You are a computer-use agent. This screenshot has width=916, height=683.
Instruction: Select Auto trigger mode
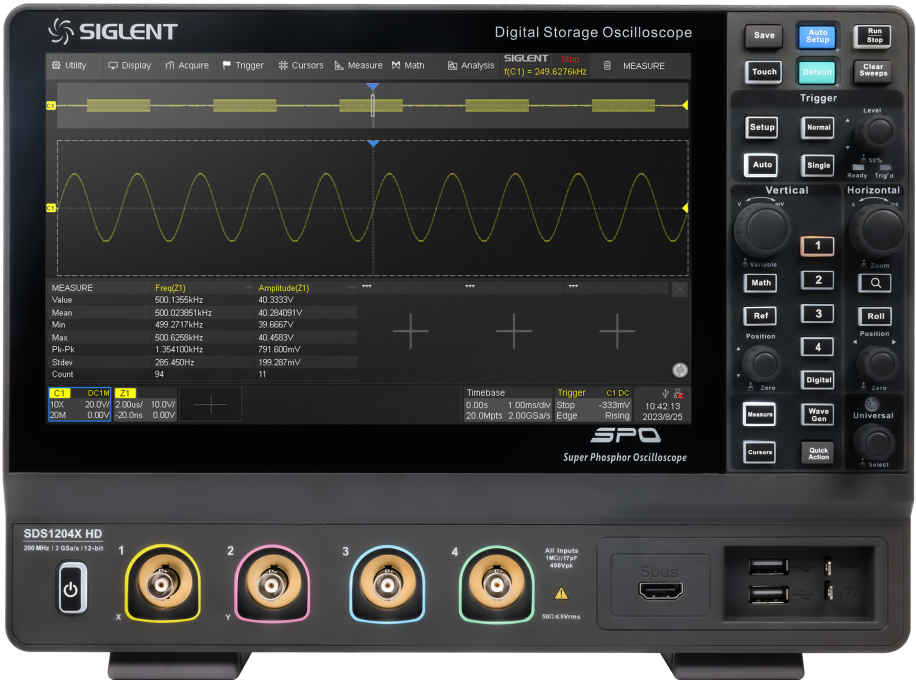click(762, 165)
